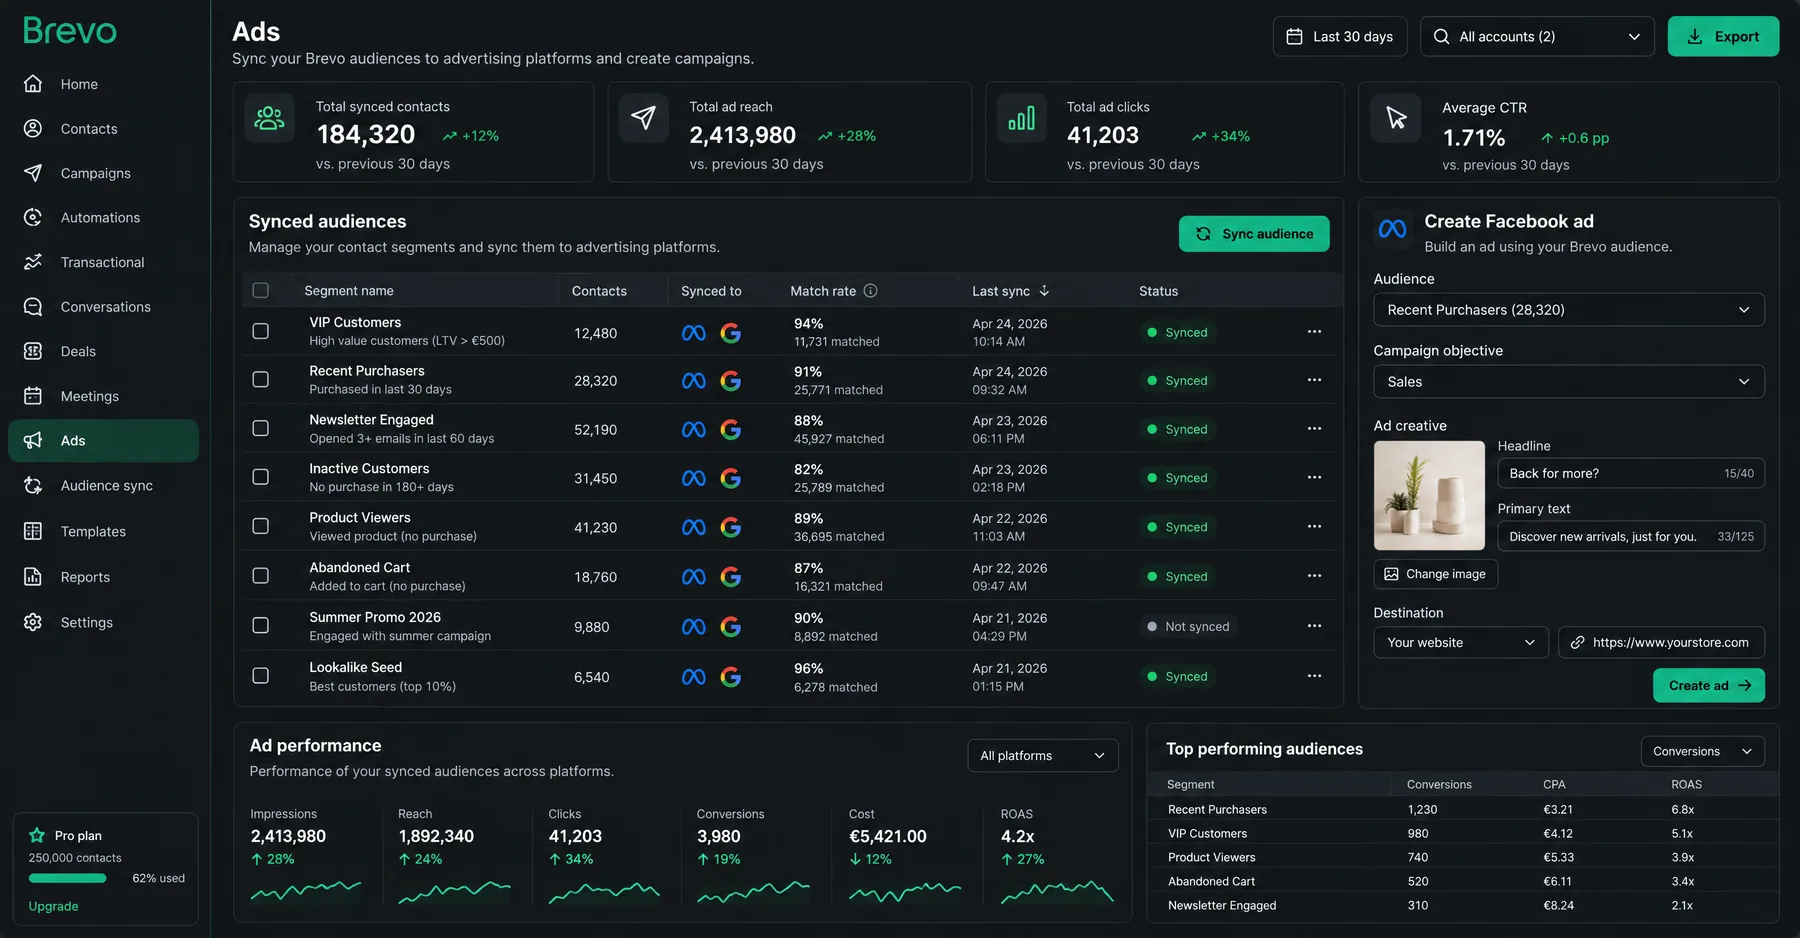Click the Google icon for Abandoned Cart
The width and height of the screenshot is (1800, 938).
[x=731, y=577]
